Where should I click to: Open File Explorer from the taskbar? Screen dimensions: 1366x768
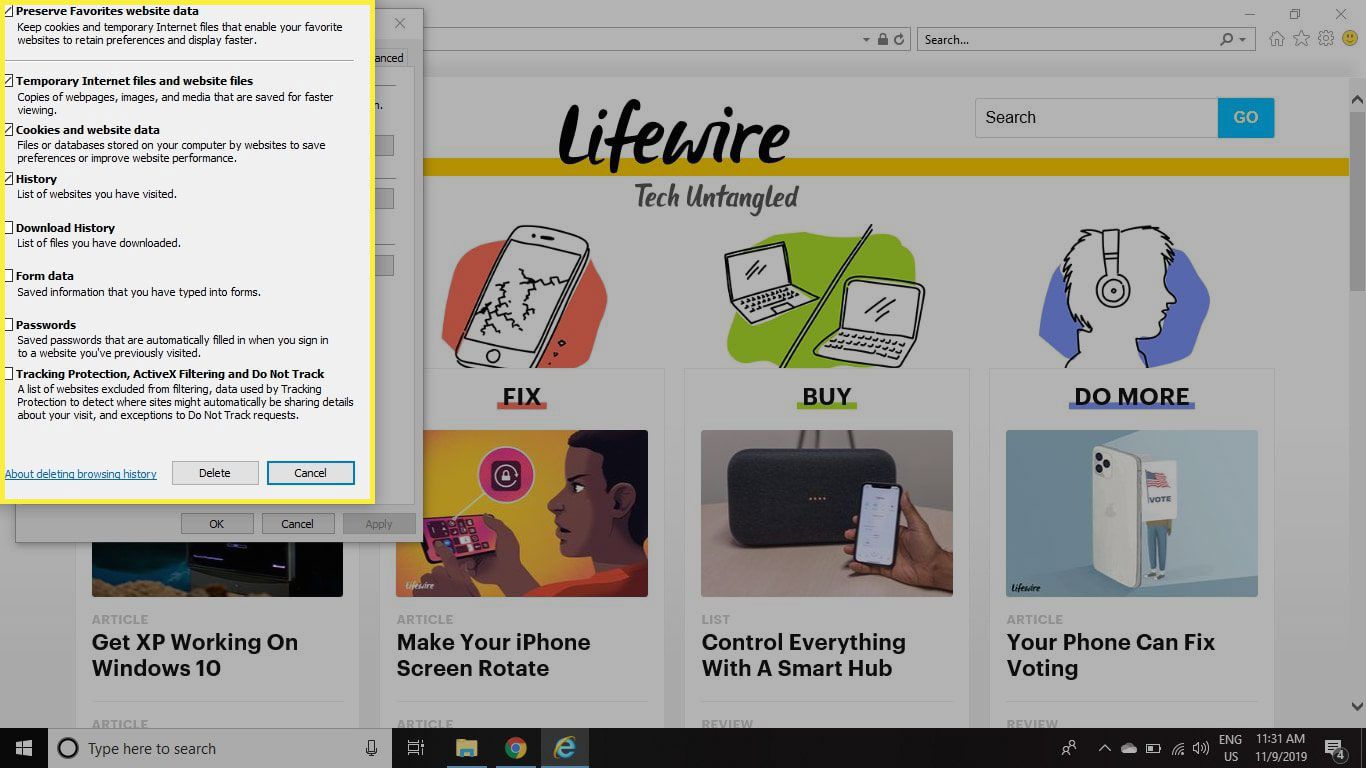tap(467, 748)
